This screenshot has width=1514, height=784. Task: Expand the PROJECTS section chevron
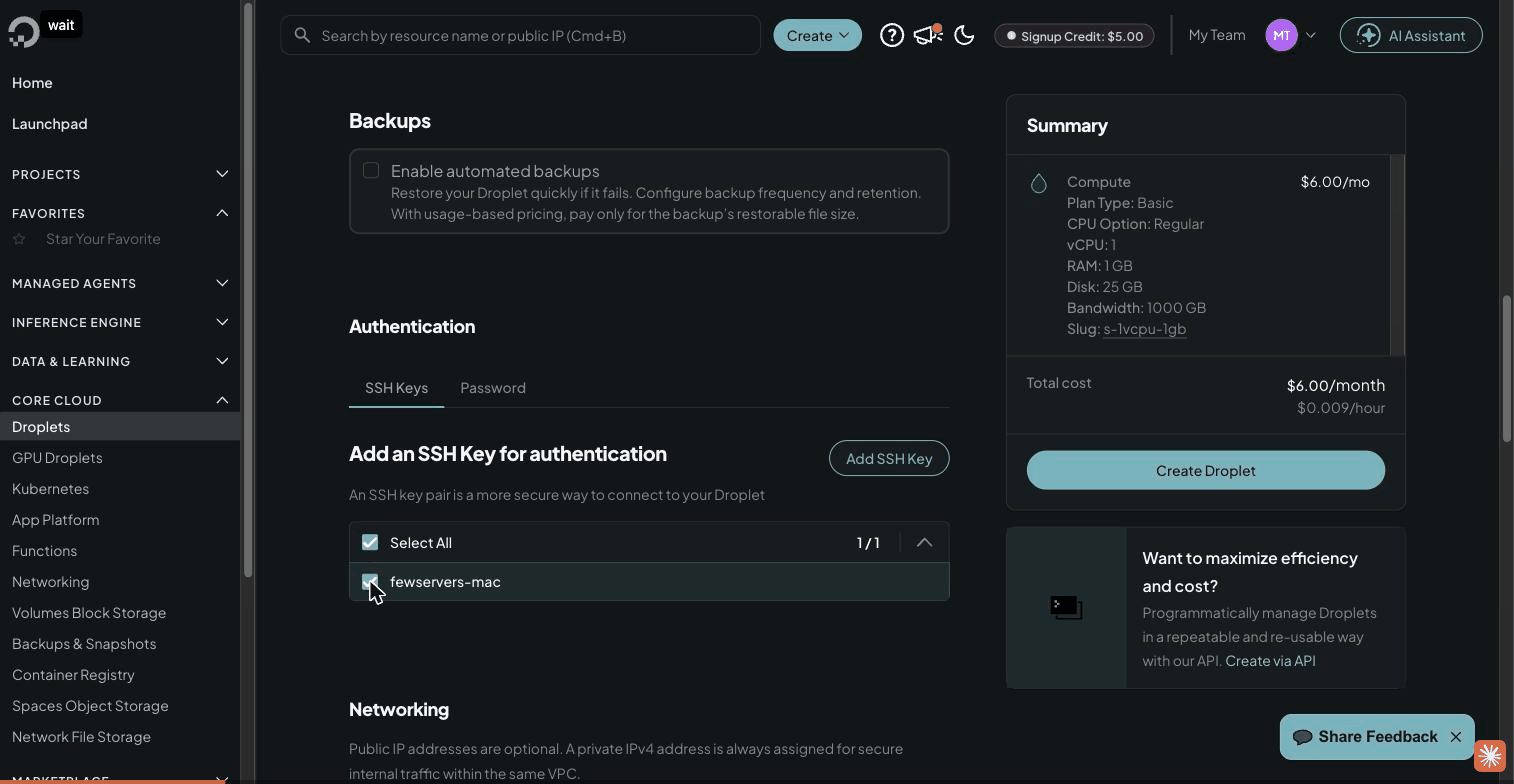pyautogui.click(x=222, y=174)
